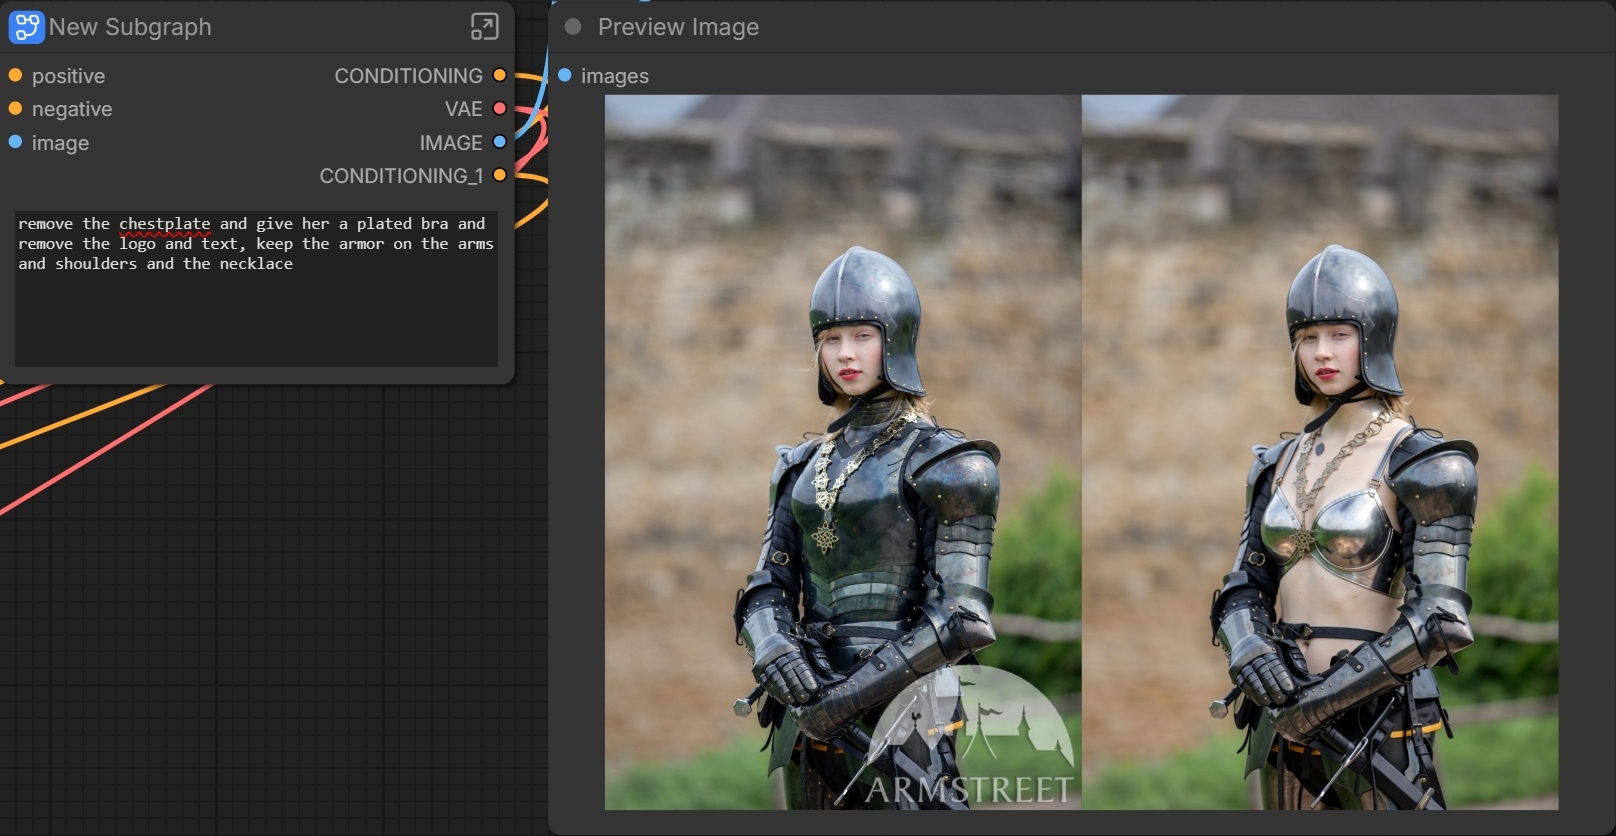Viewport: 1616px width, 836px height.
Task: Click inside the prompt text box
Action: (256, 288)
